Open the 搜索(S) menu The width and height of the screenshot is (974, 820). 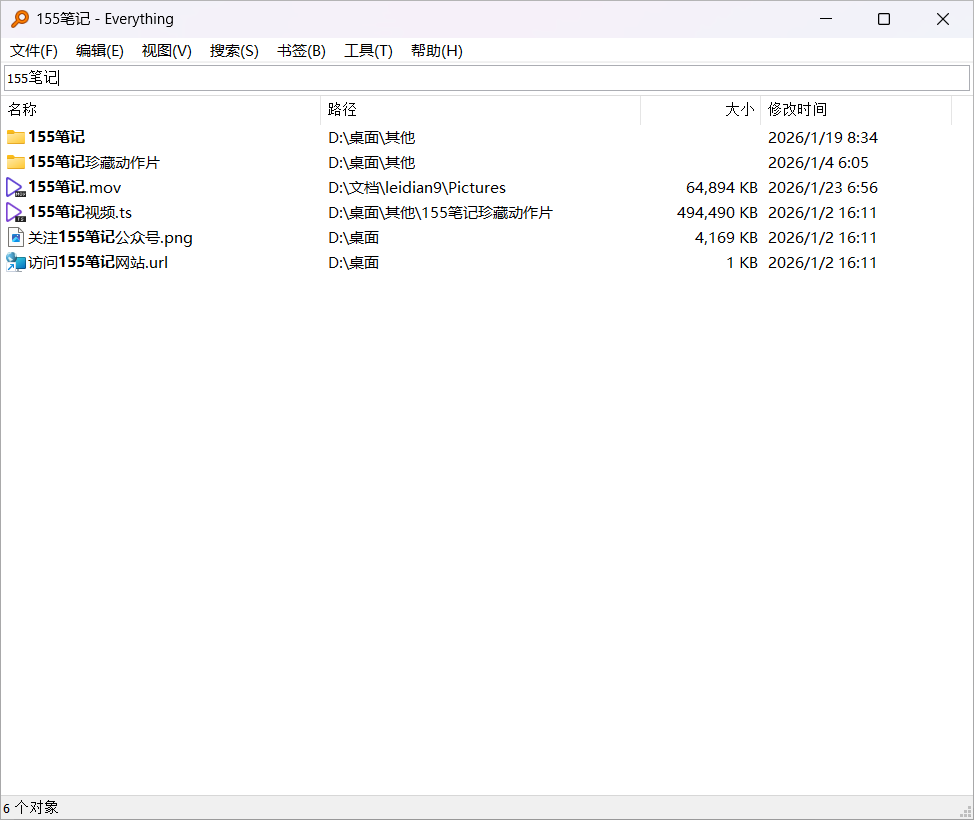pyautogui.click(x=234, y=51)
